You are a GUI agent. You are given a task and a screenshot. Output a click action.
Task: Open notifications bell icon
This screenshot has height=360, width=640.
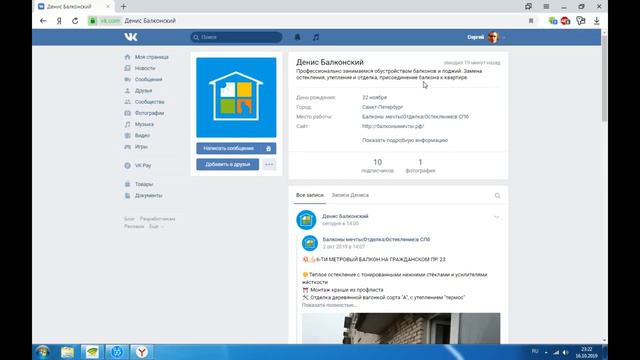coord(297,37)
